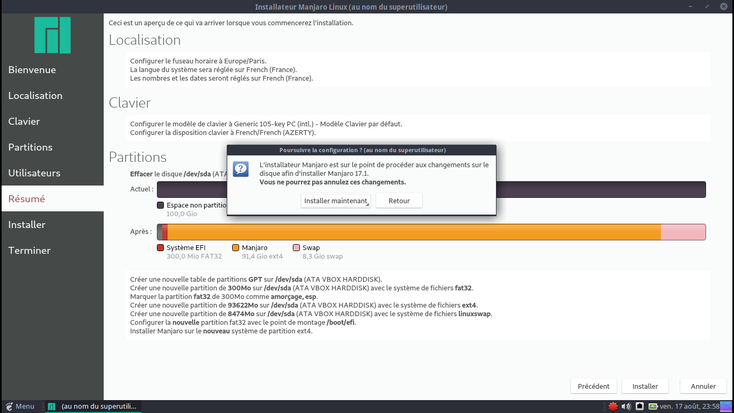Viewport: 734px width, 413px height.
Task: Select the installer window entry in the taskbar
Action: [x=93, y=406]
